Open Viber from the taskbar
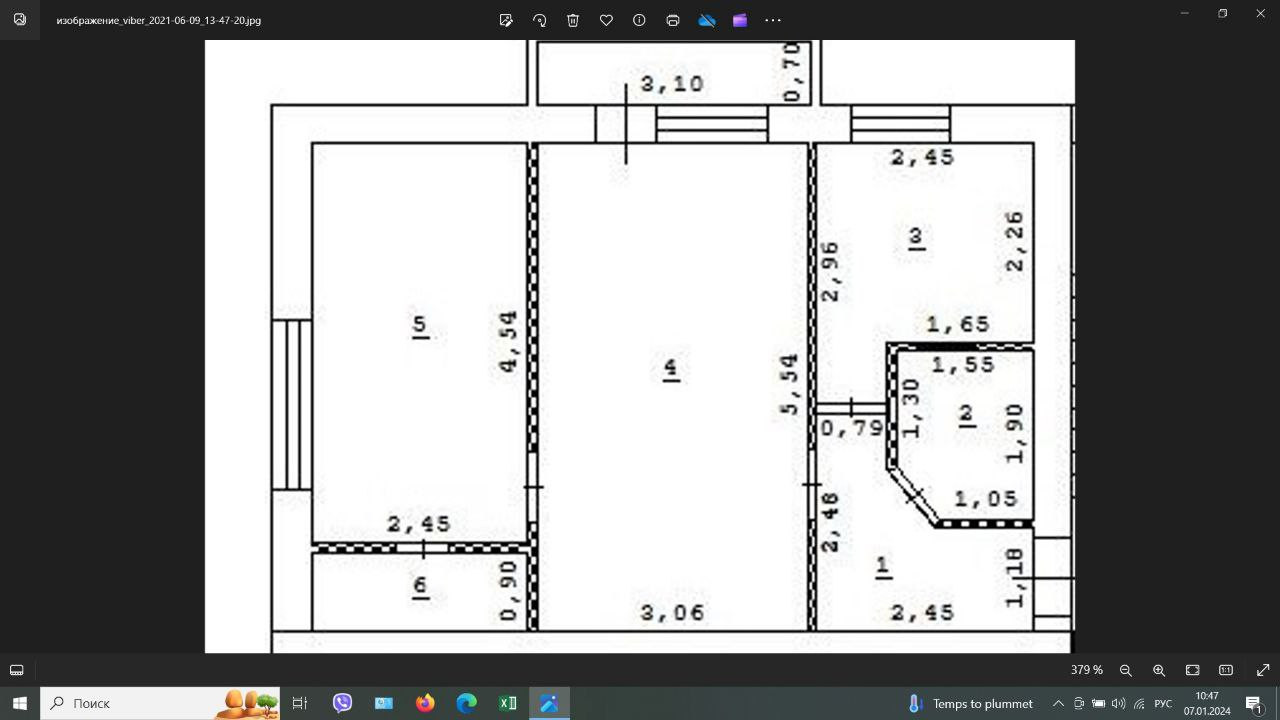 click(x=343, y=703)
